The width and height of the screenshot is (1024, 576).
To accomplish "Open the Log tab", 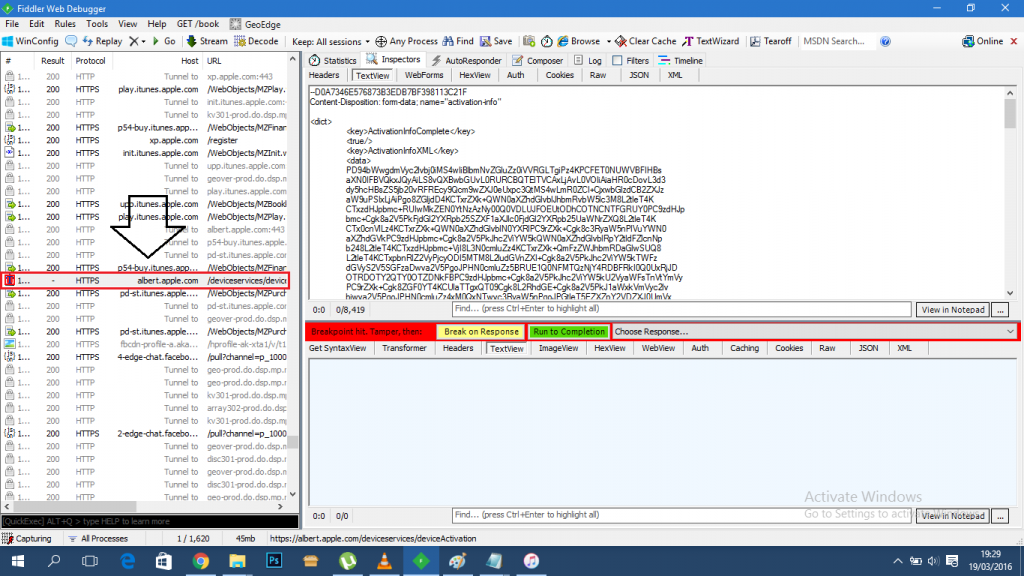I will tap(588, 60).
